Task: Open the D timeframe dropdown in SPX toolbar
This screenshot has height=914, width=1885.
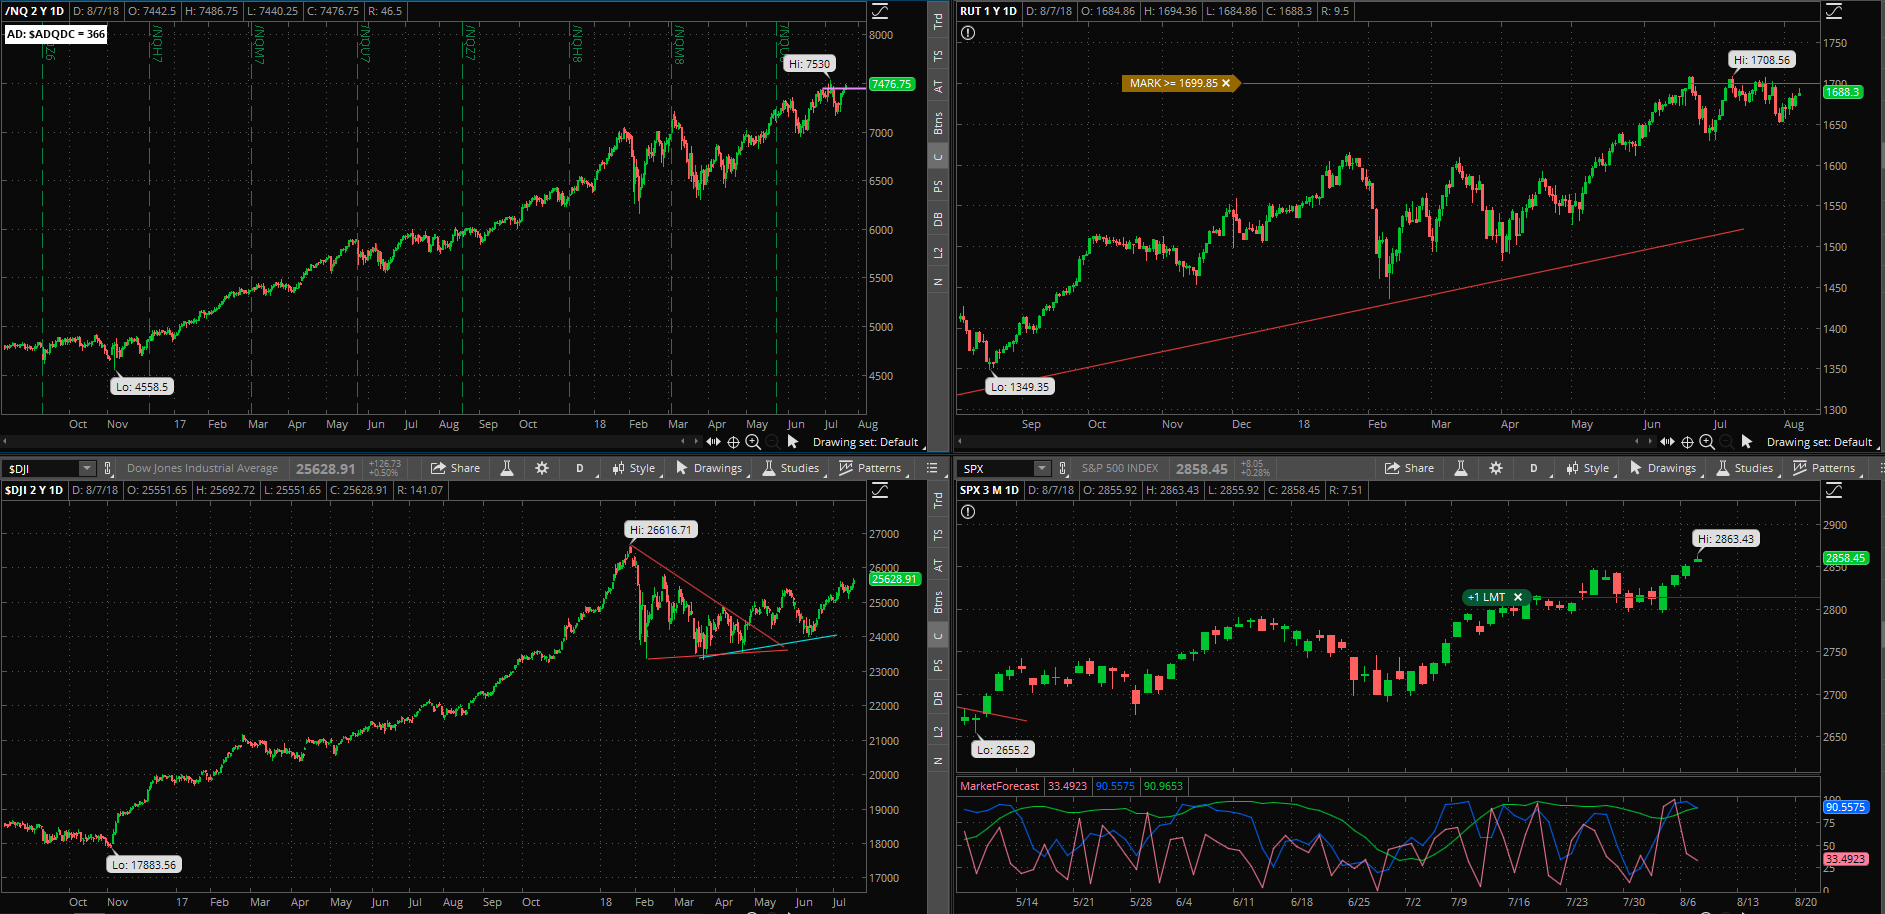Action: pyautogui.click(x=1533, y=468)
